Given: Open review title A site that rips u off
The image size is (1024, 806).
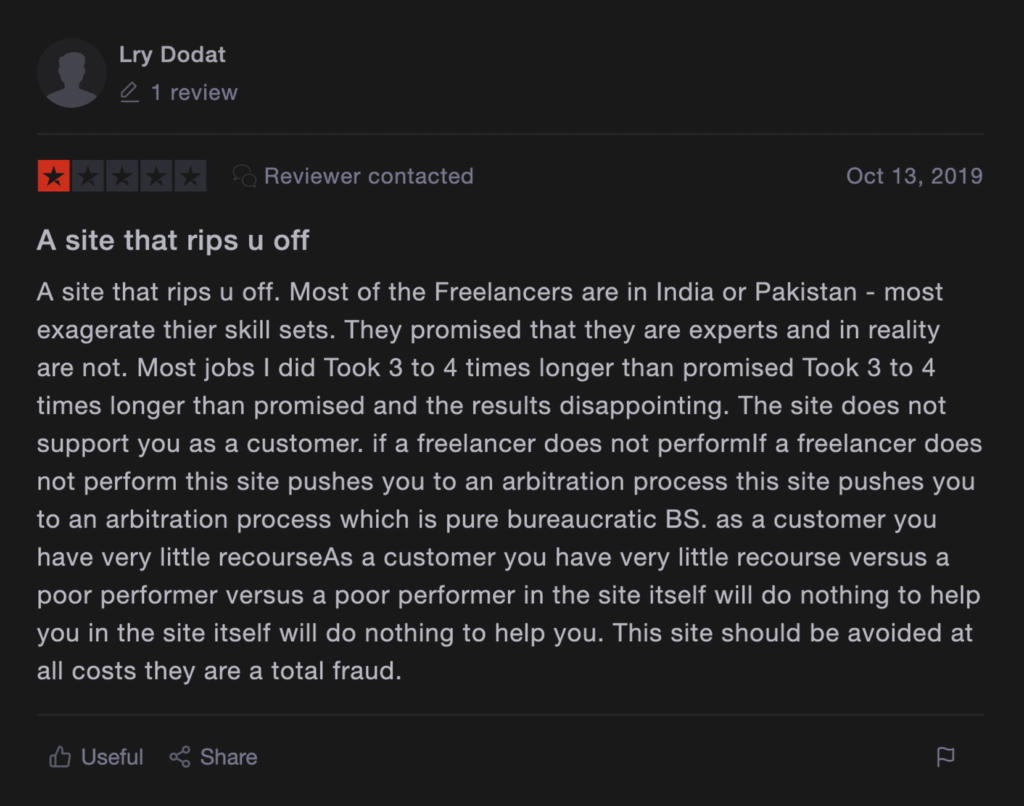Looking at the screenshot, I should click(173, 240).
